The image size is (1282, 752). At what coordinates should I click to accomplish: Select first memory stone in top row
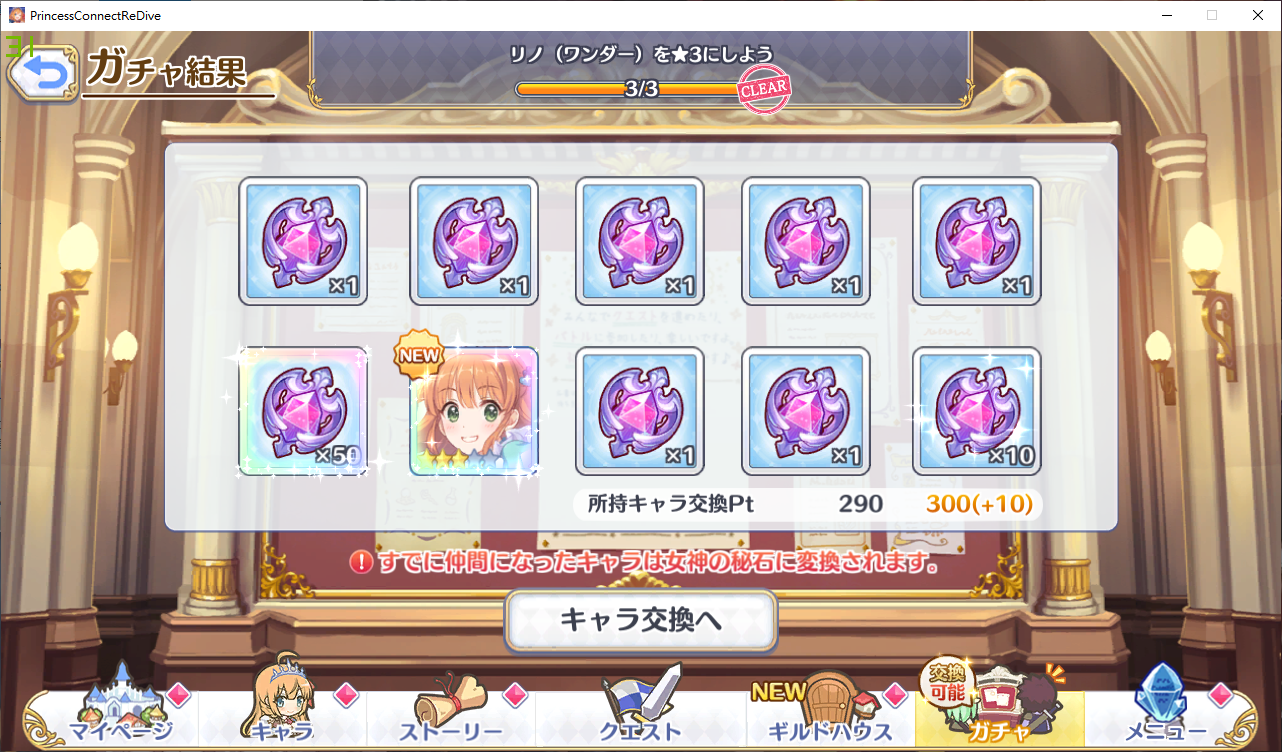coord(303,241)
